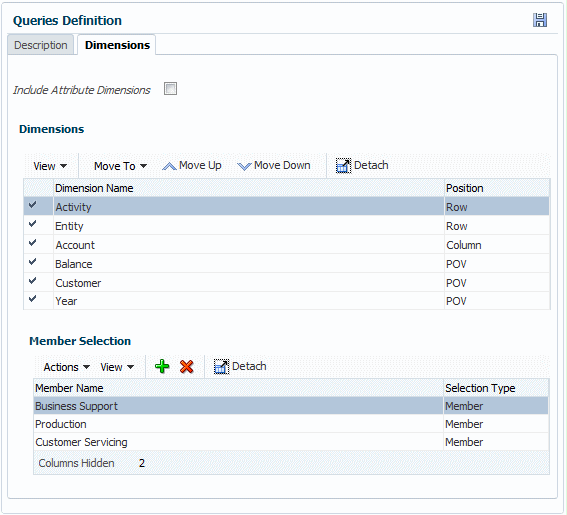Toggle the checkmark for Activity dimension

click(33, 205)
